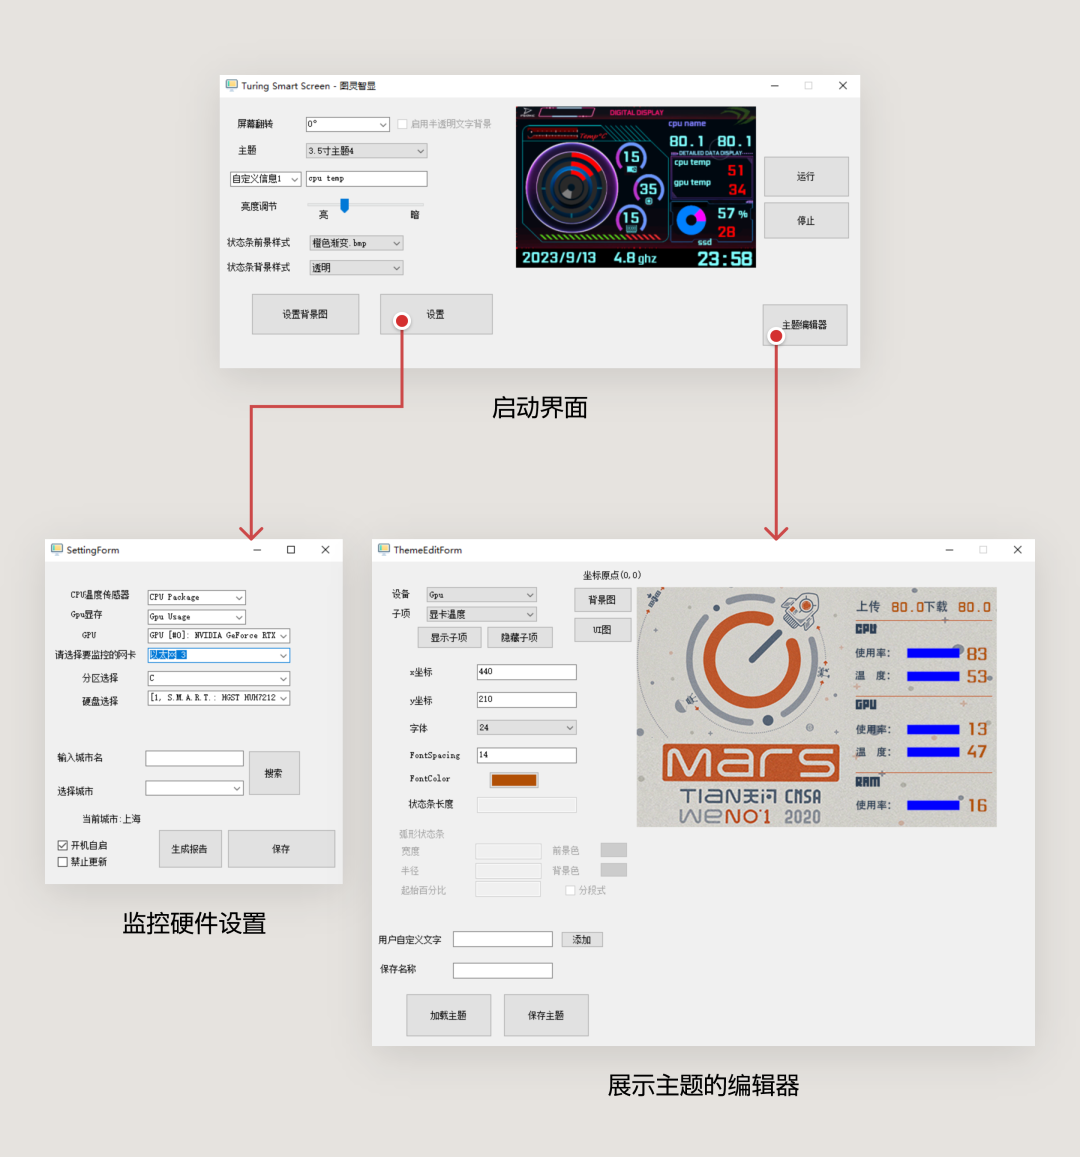Minimize the ThemeEditForm window
Image resolution: width=1080 pixels, height=1157 pixels.
[949, 550]
